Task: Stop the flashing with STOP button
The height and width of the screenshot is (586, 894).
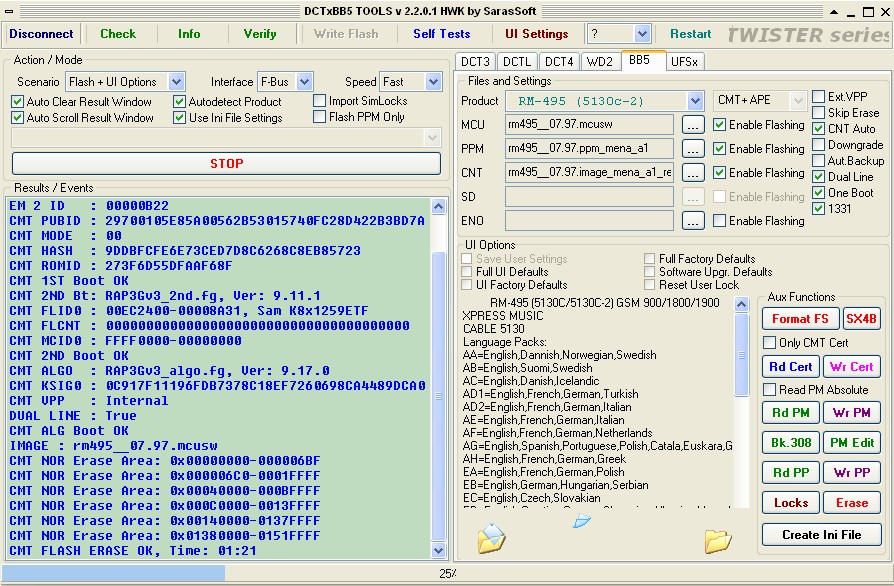Action: coord(226,164)
